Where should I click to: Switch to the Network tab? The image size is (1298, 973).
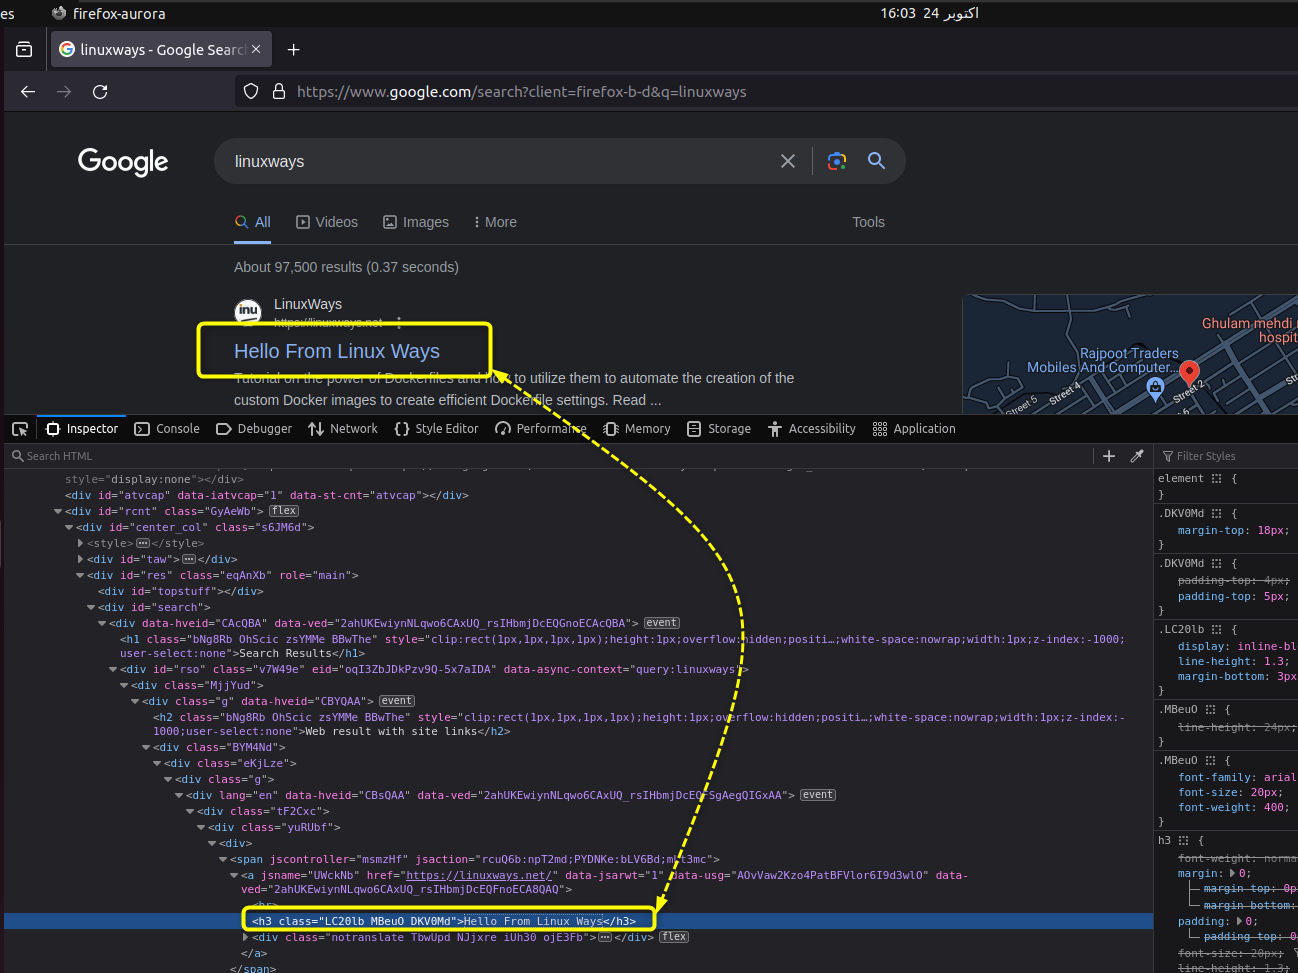point(343,429)
